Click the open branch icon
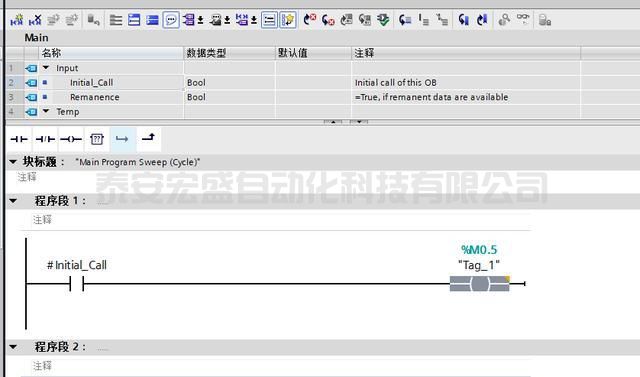The width and height of the screenshot is (640, 377). click(122, 139)
